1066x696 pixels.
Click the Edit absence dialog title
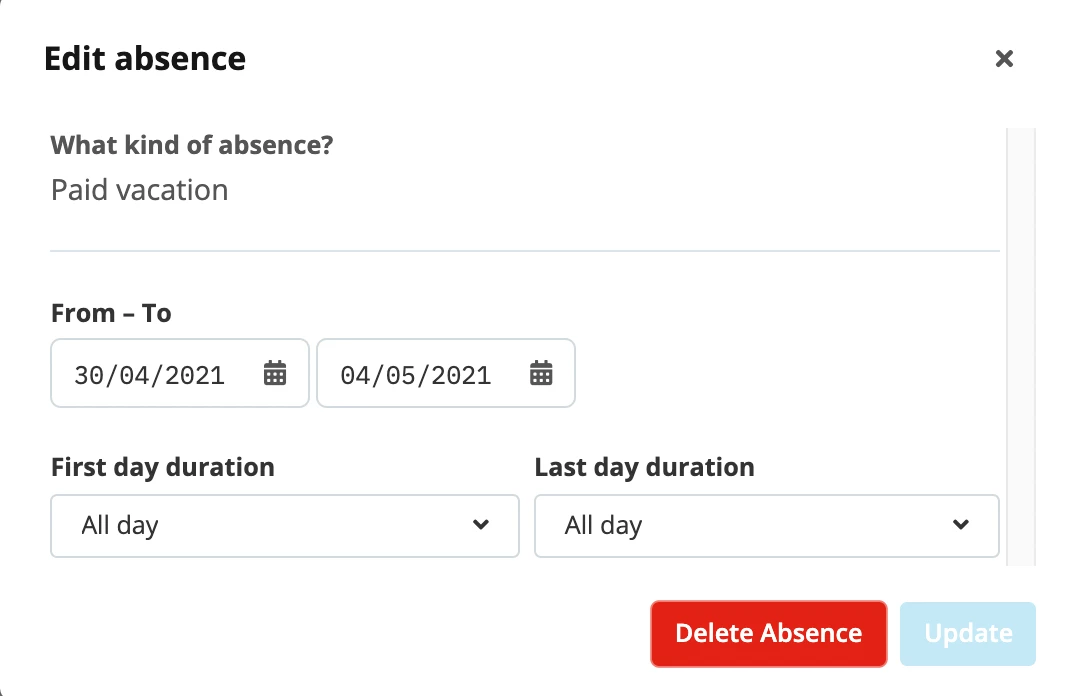click(x=145, y=58)
